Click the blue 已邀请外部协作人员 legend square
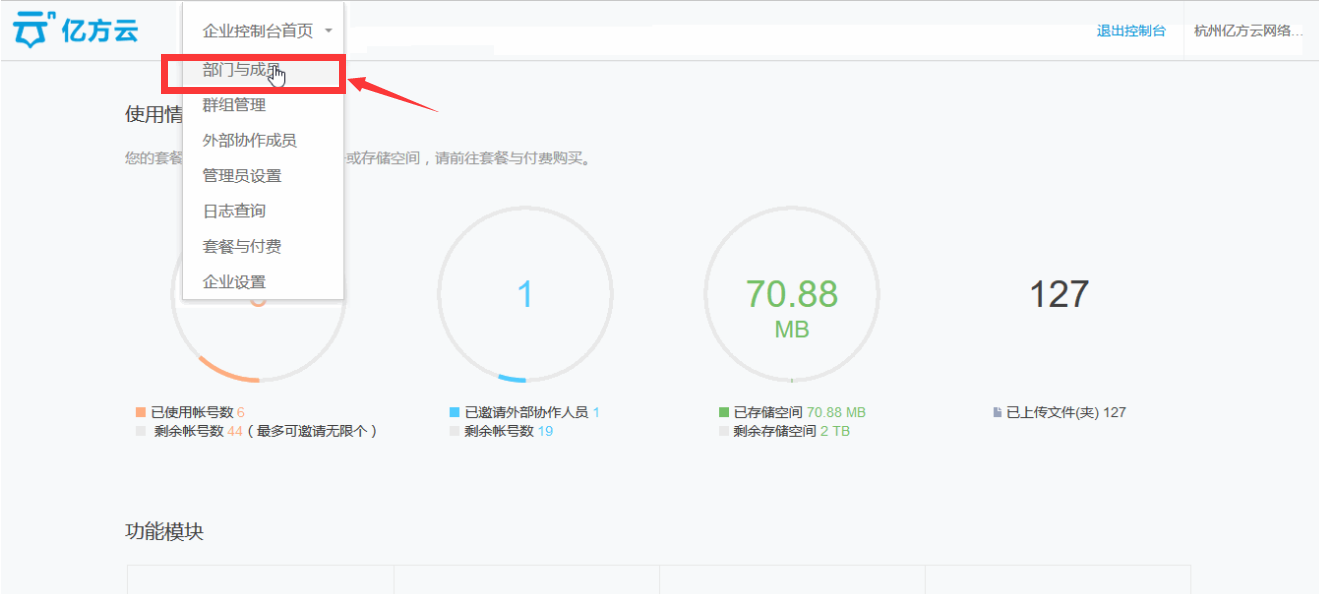Screen dimensions: 1319x594 (x=455, y=412)
